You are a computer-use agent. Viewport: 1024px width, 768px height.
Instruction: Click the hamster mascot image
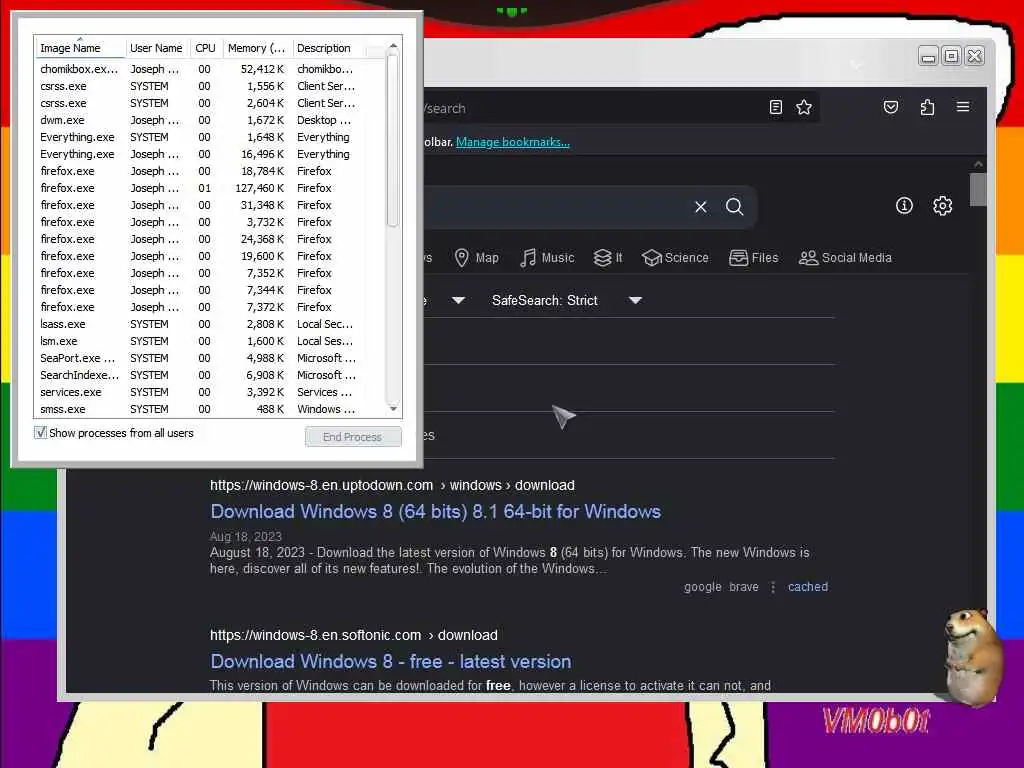point(972,656)
